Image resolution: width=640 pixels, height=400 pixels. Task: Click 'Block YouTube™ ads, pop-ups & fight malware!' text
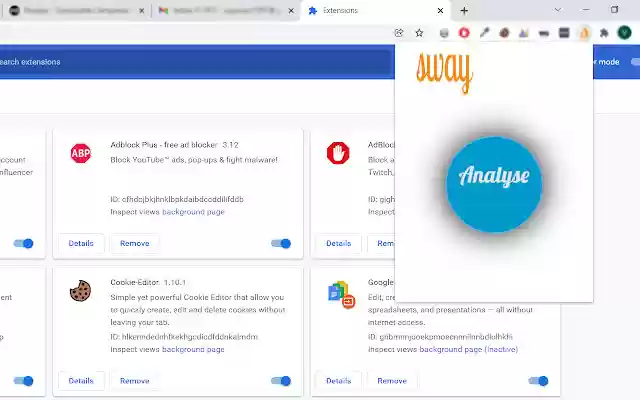(x=194, y=160)
